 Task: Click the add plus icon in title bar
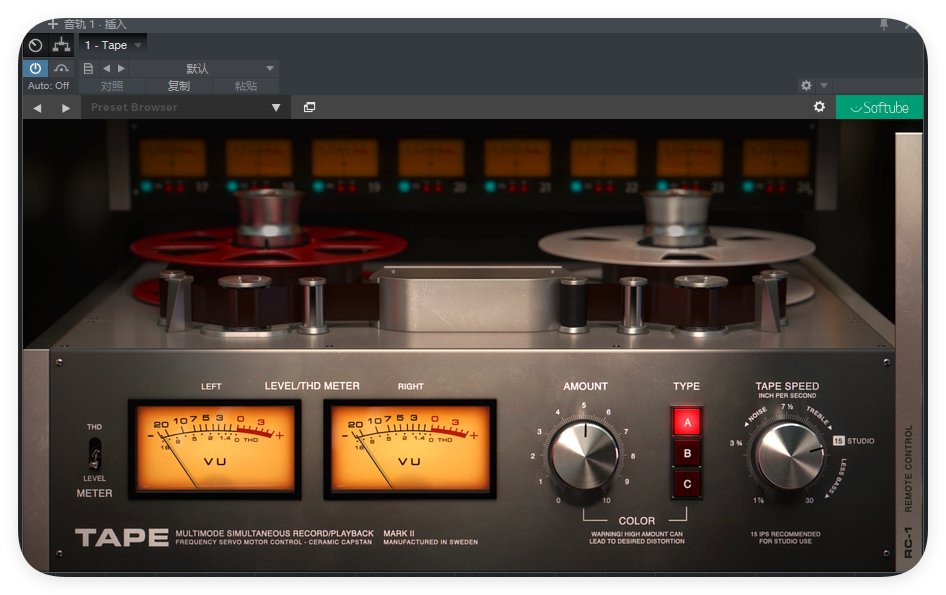pyautogui.click(x=53, y=23)
